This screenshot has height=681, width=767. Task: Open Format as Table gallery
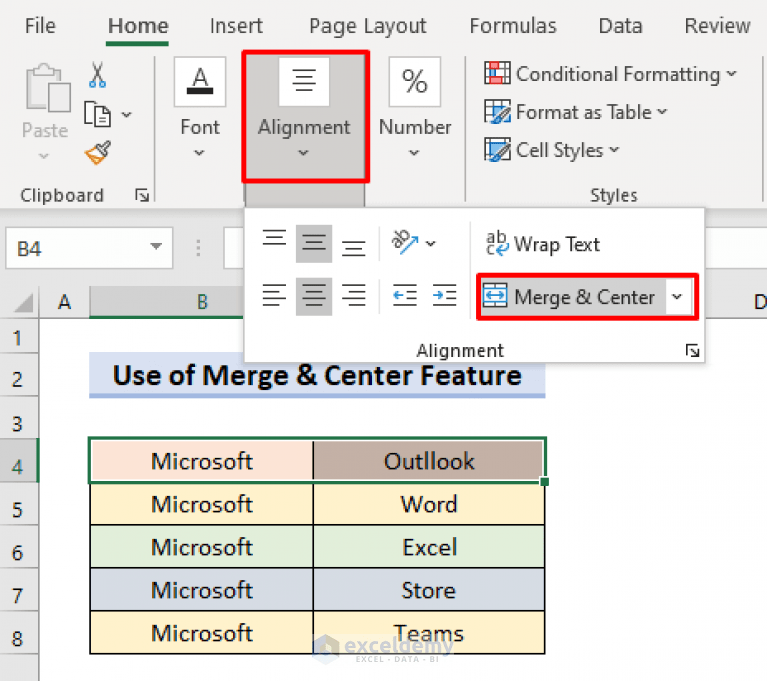click(x=575, y=112)
